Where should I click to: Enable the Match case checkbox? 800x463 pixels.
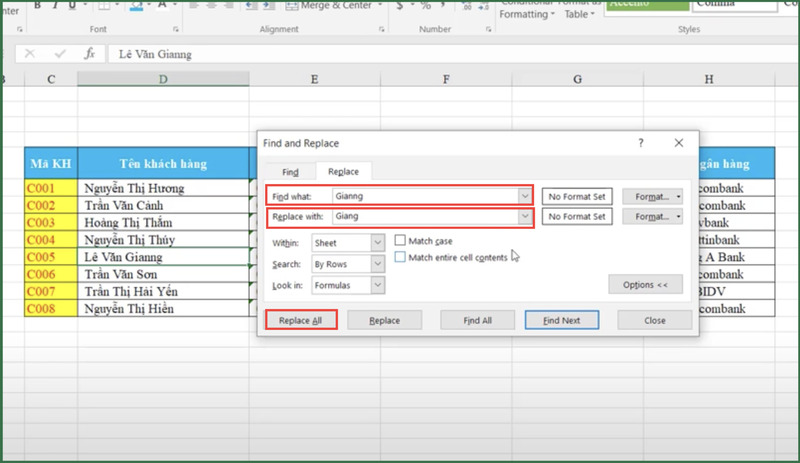tap(400, 241)
